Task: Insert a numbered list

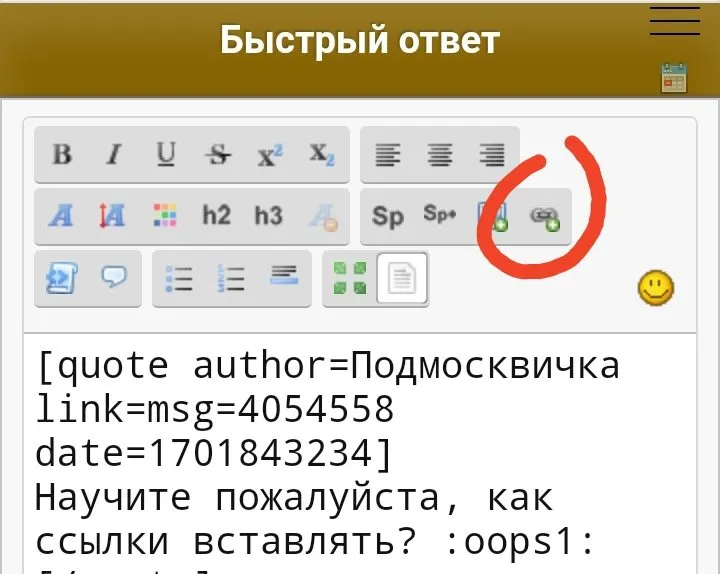Action: pos(231,278)
